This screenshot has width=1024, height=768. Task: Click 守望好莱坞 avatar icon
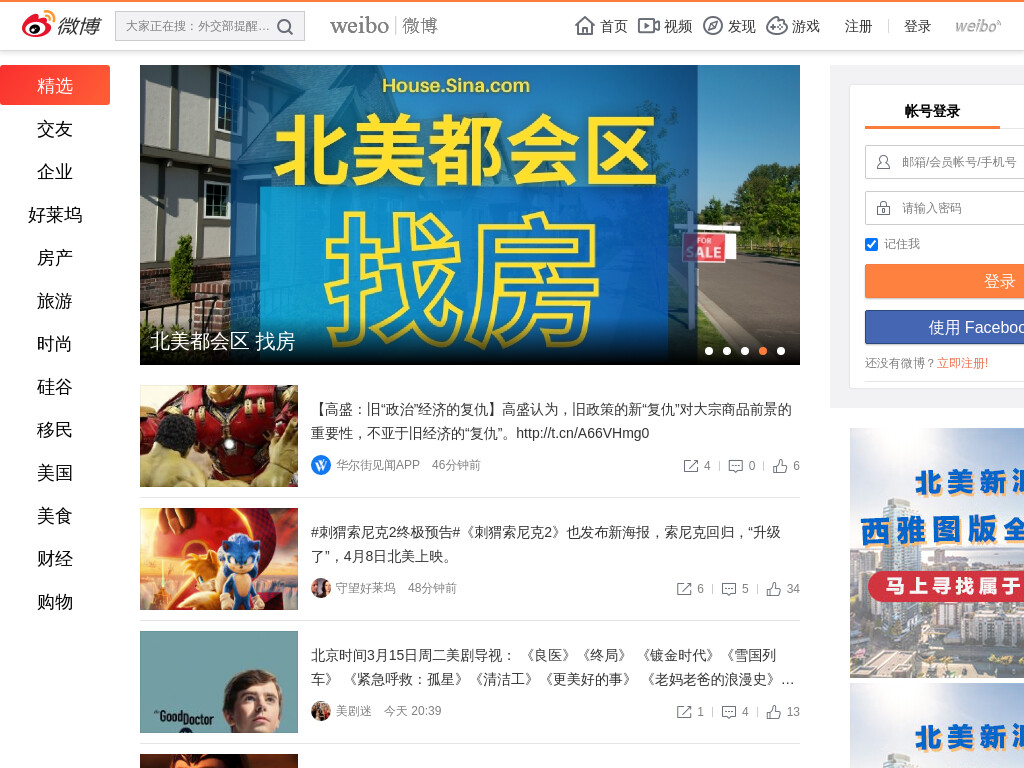[321, 588]
